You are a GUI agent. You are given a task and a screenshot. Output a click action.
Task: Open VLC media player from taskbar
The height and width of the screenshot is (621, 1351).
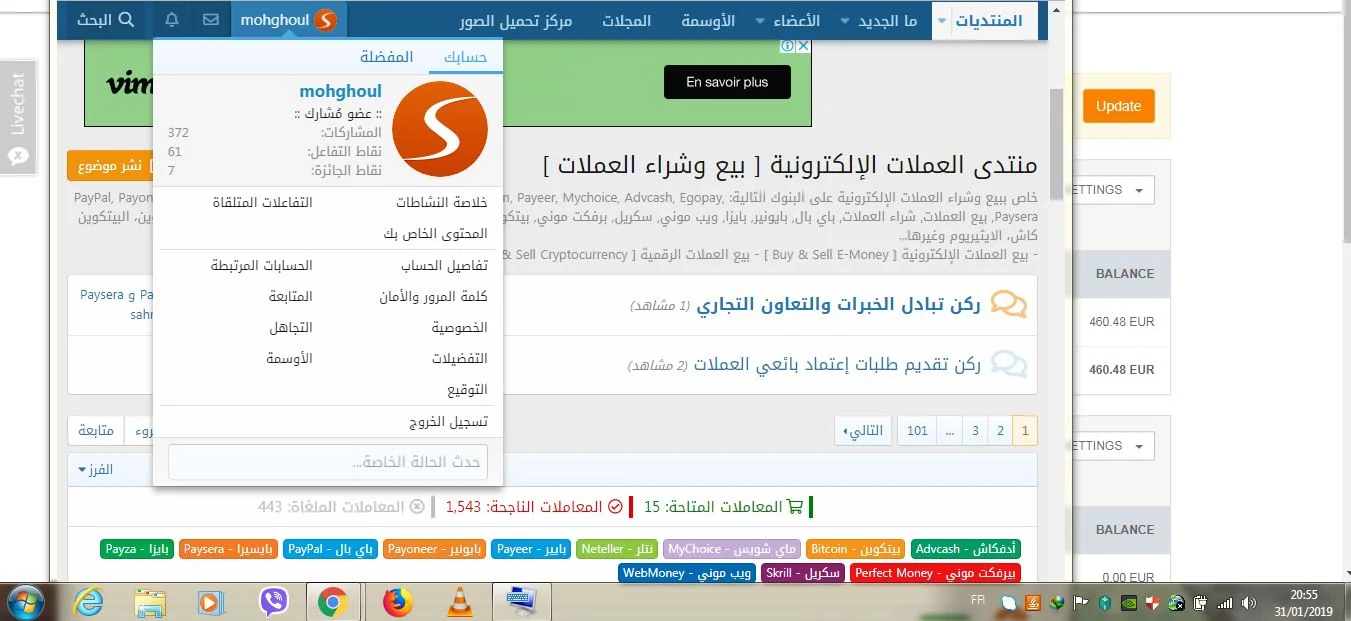point(459,601)
